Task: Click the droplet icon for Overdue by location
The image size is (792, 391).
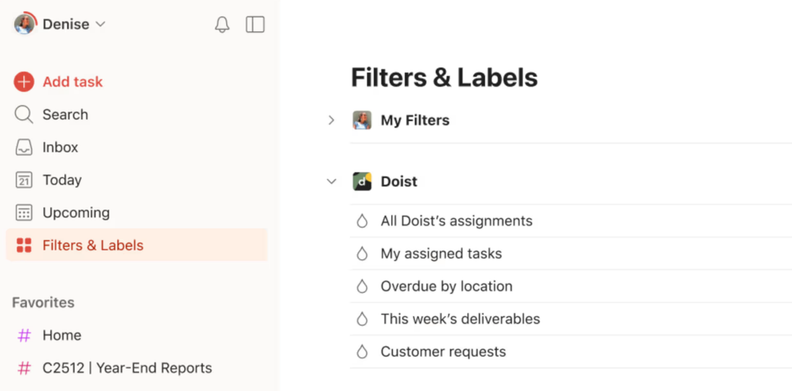Action: tap(362, 286)
